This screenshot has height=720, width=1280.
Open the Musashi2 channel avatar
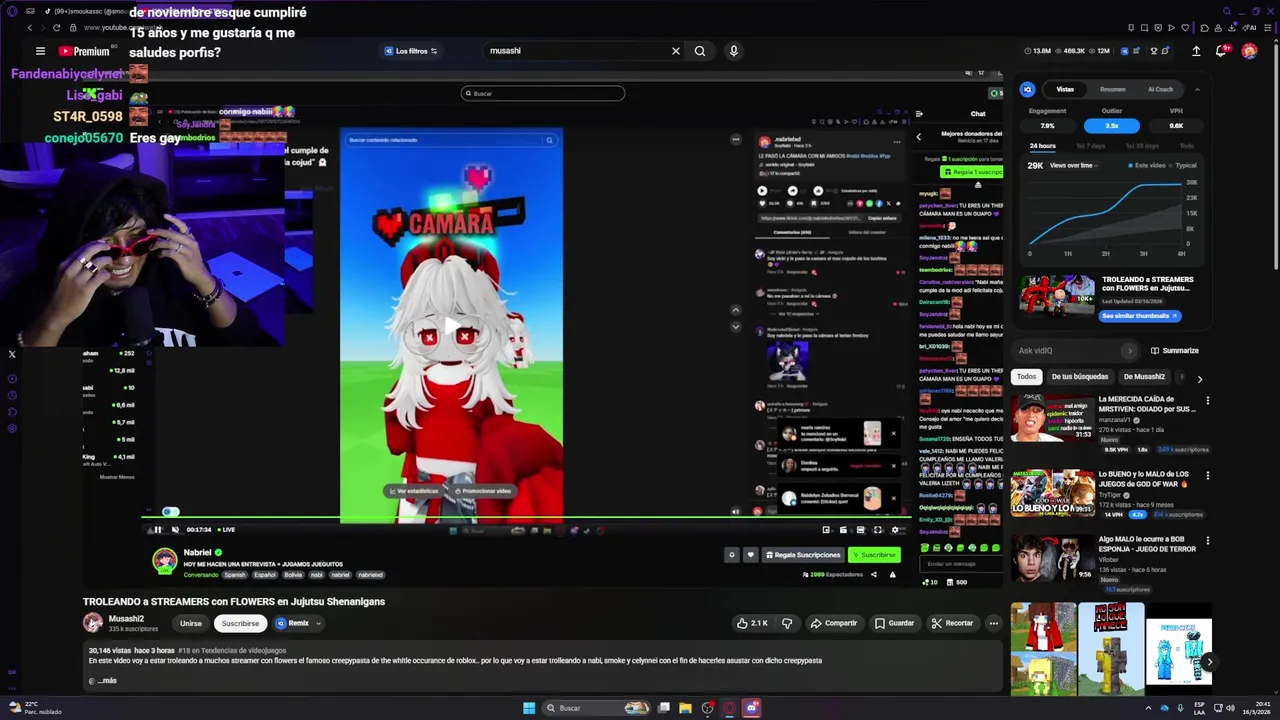click(x=93, y=623)
